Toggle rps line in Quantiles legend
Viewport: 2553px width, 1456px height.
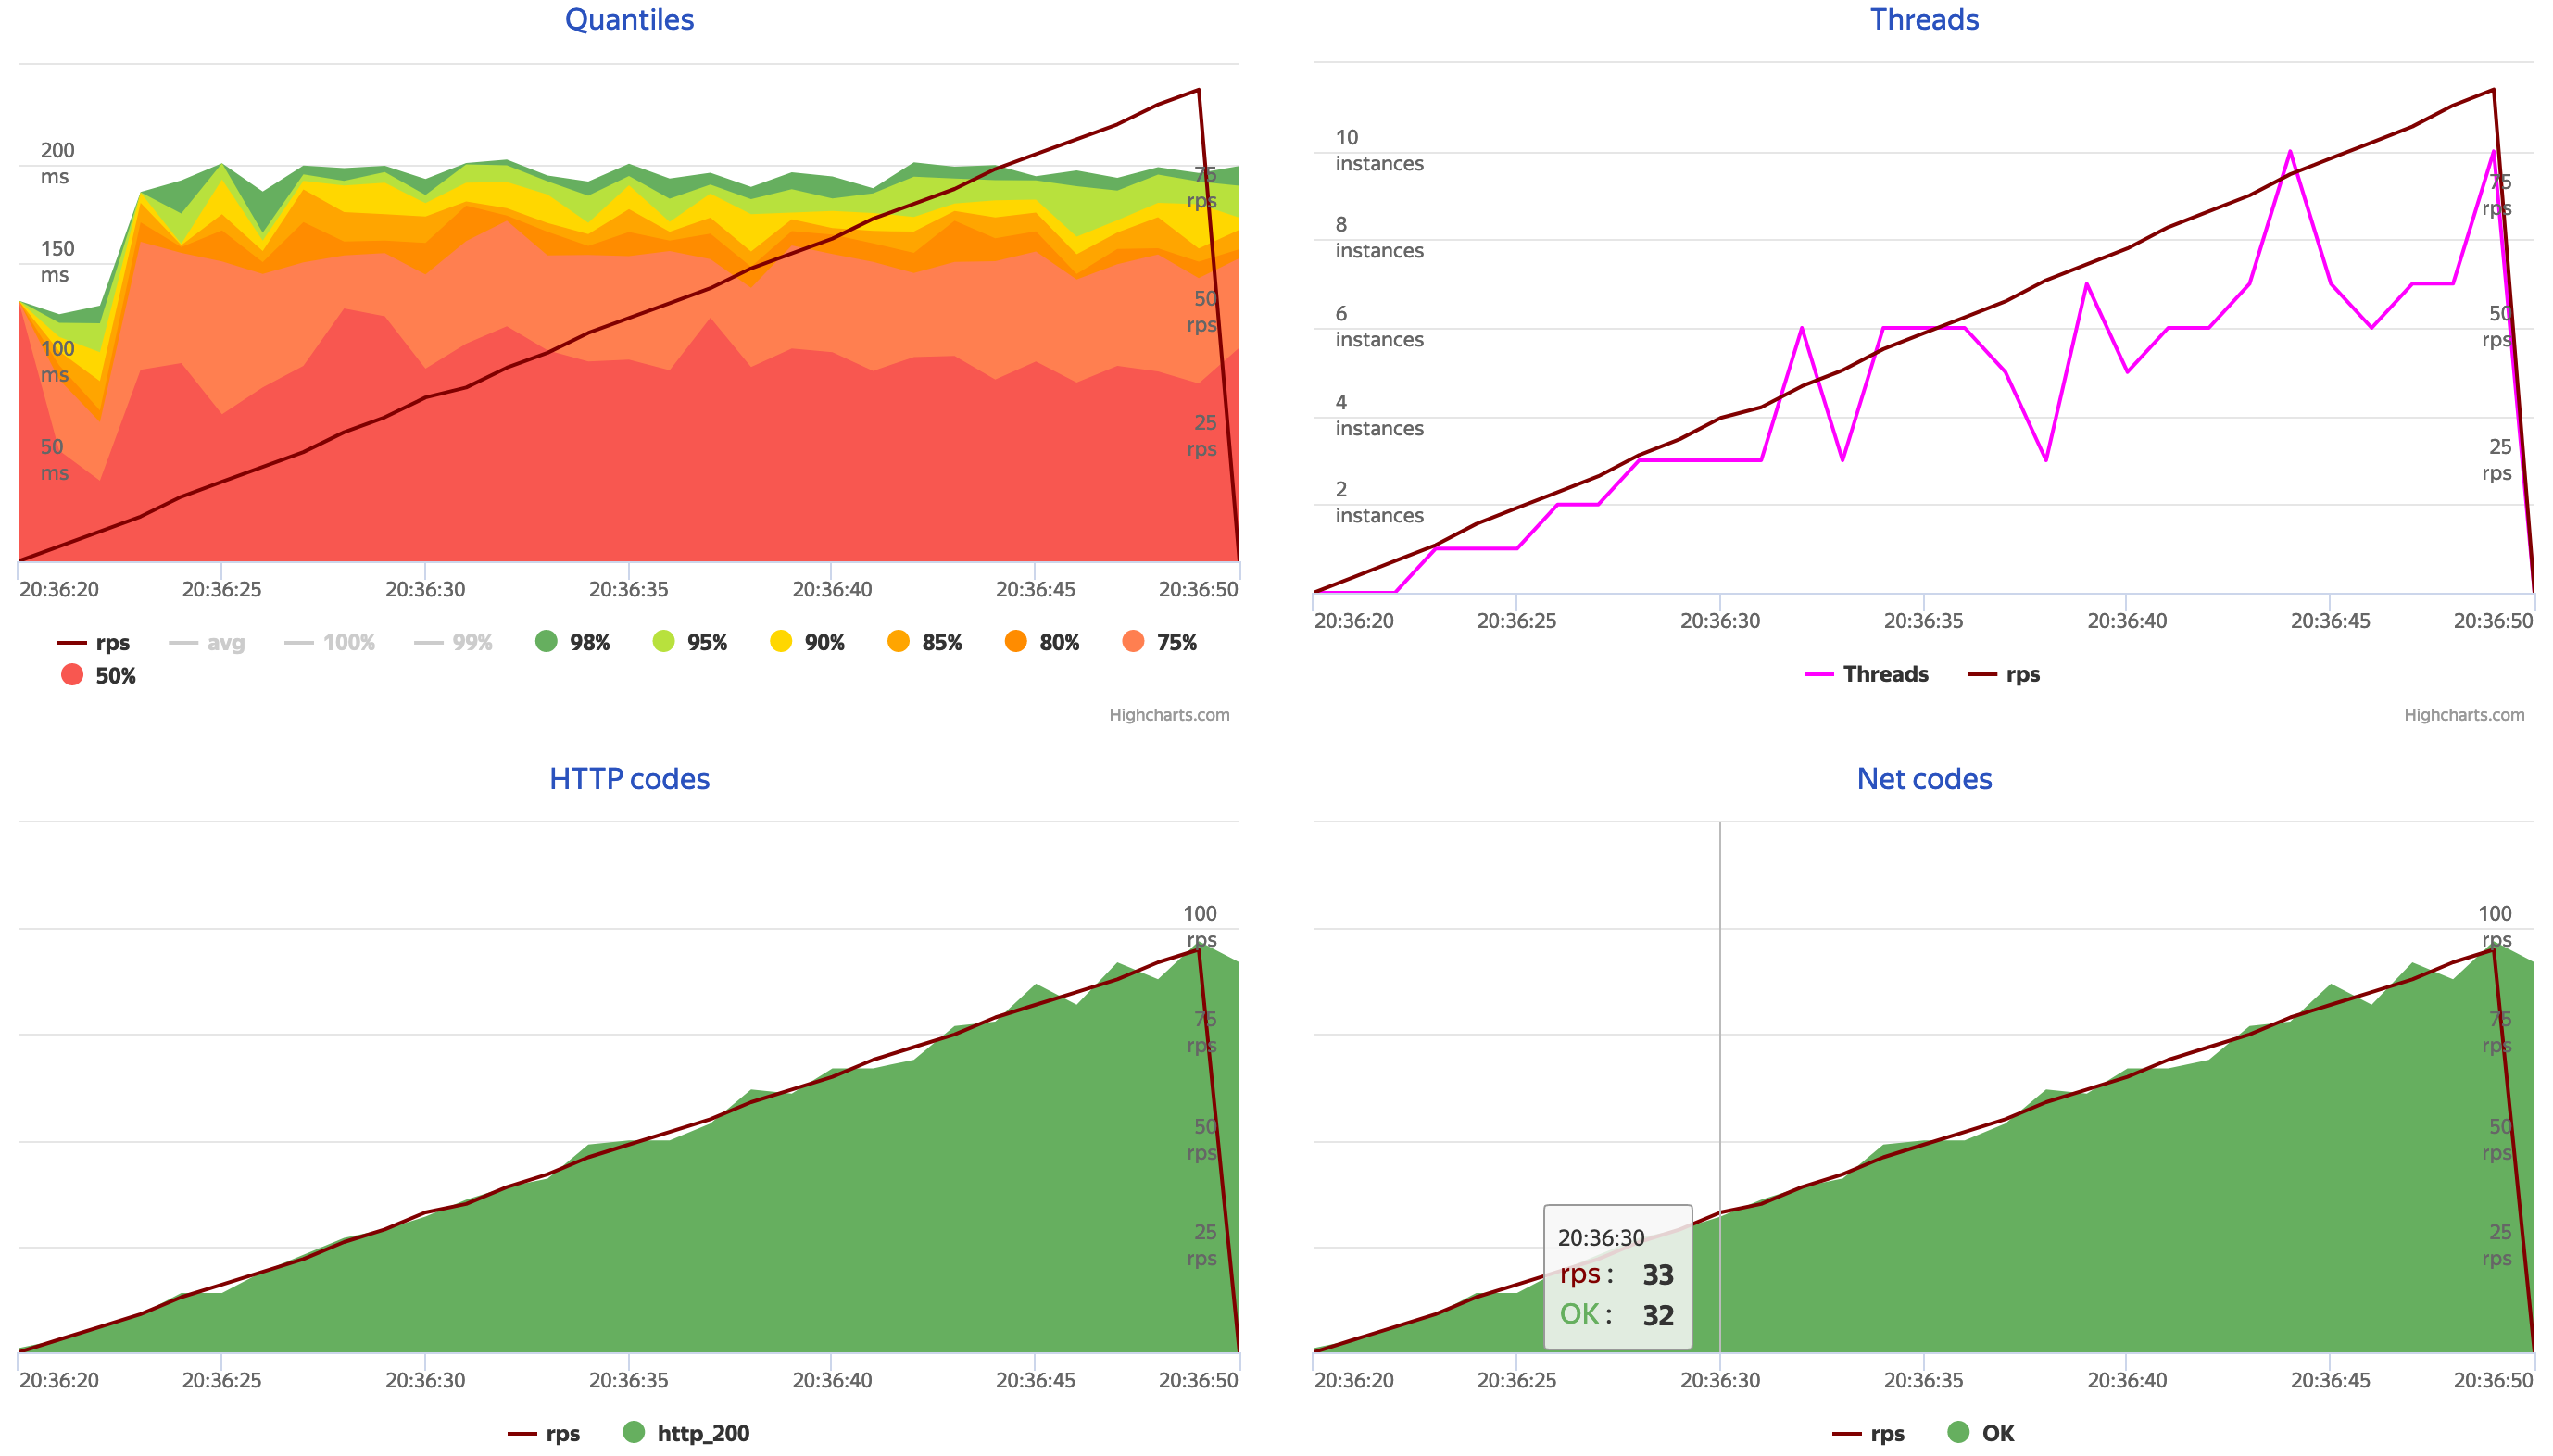tap(112, 642)
